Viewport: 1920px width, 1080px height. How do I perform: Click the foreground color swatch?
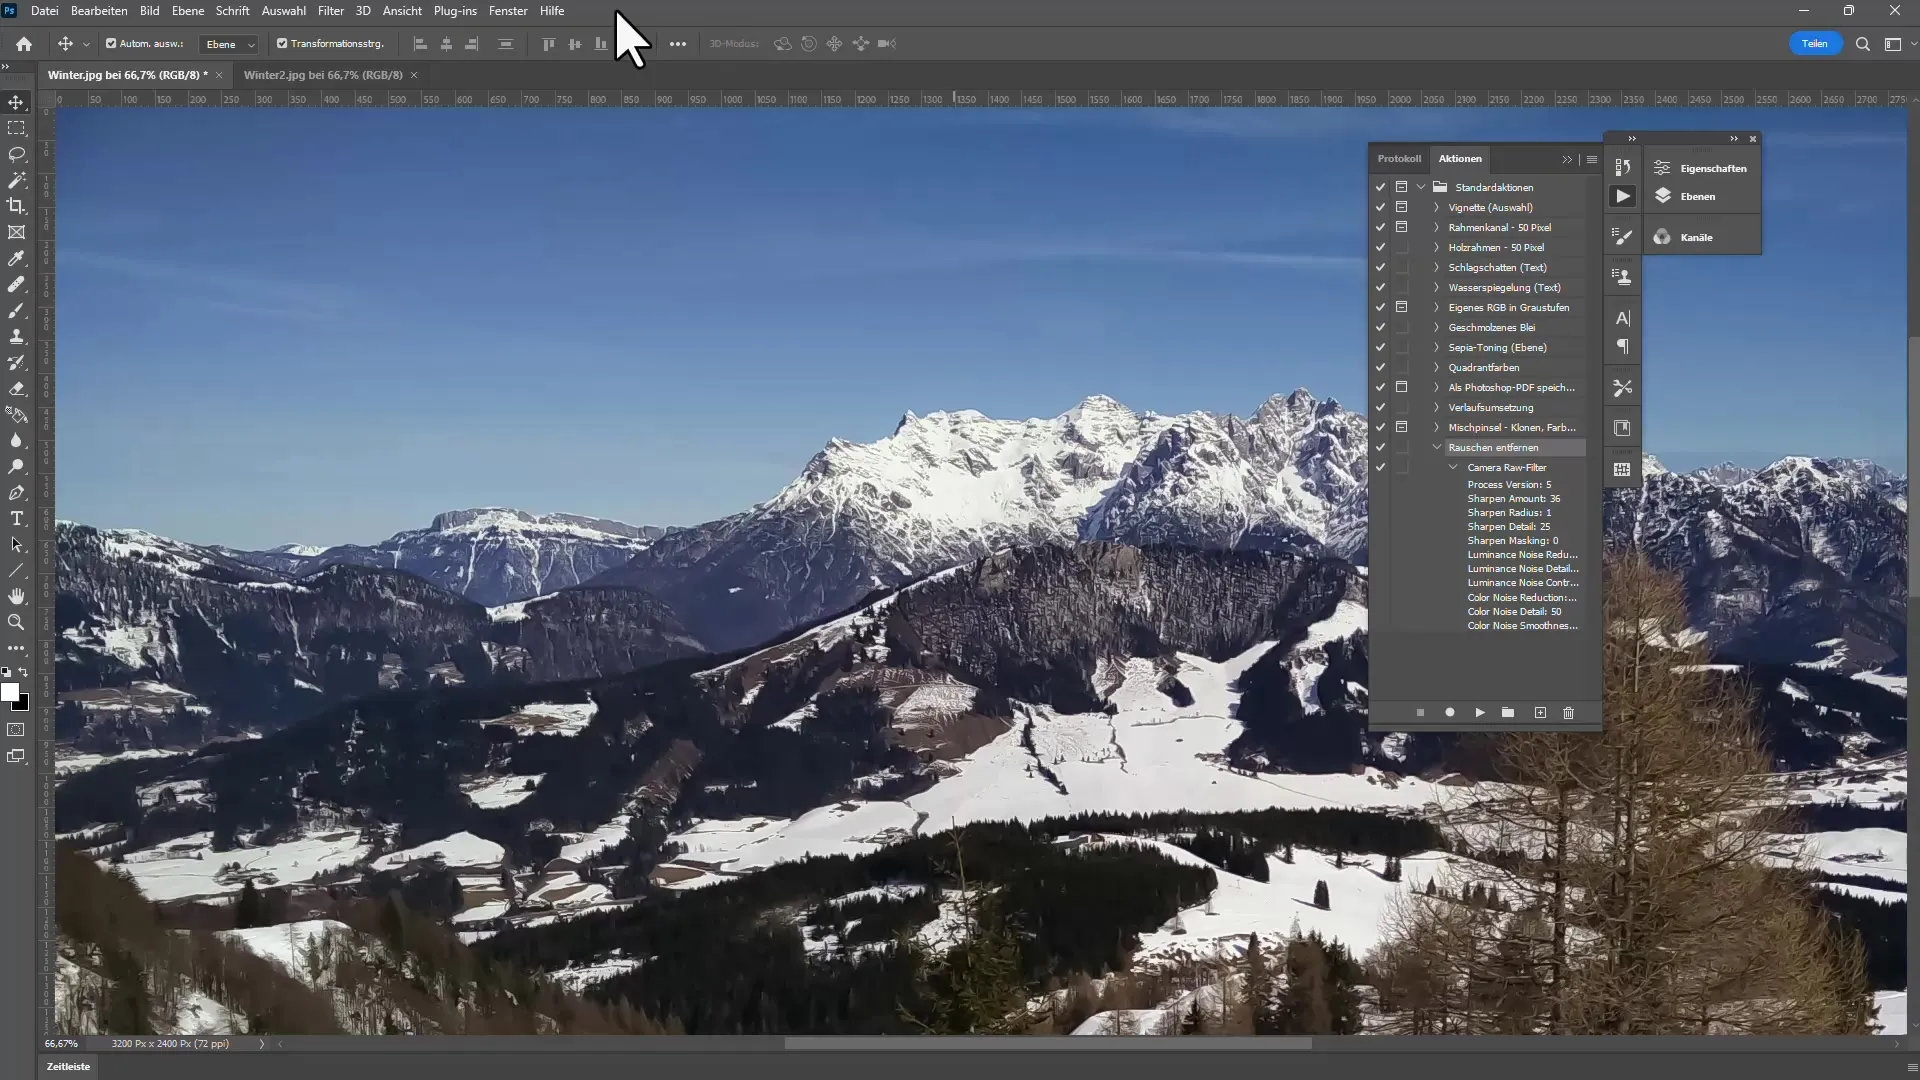(x=10, y=692)
